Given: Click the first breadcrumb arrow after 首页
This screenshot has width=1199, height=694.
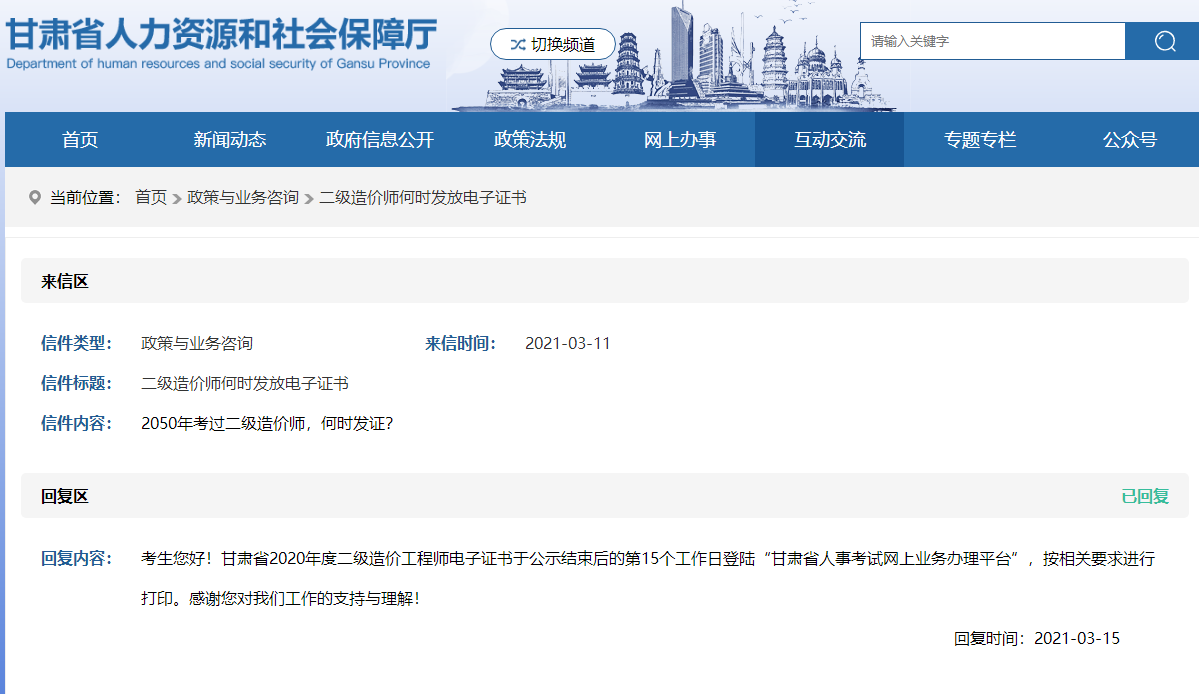Looking at the screenshot, I should click(177, 199).
